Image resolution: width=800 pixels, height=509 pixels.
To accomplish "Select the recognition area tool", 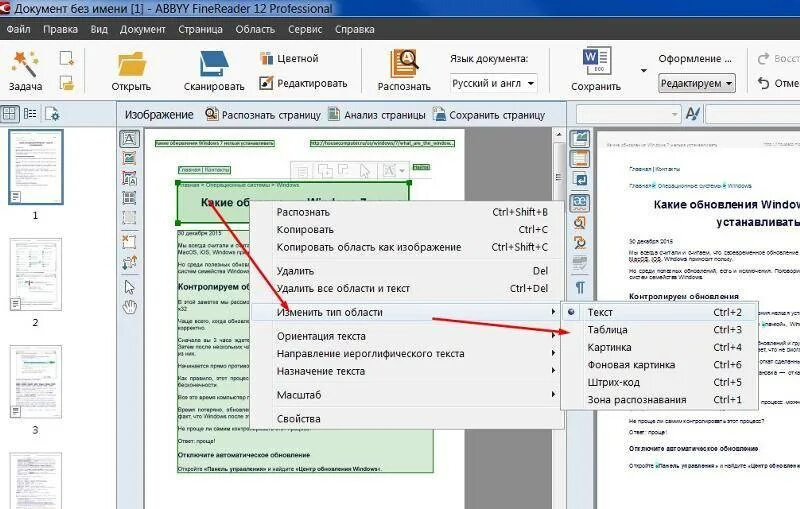I will pyautogui.click(x=129, y=218).
